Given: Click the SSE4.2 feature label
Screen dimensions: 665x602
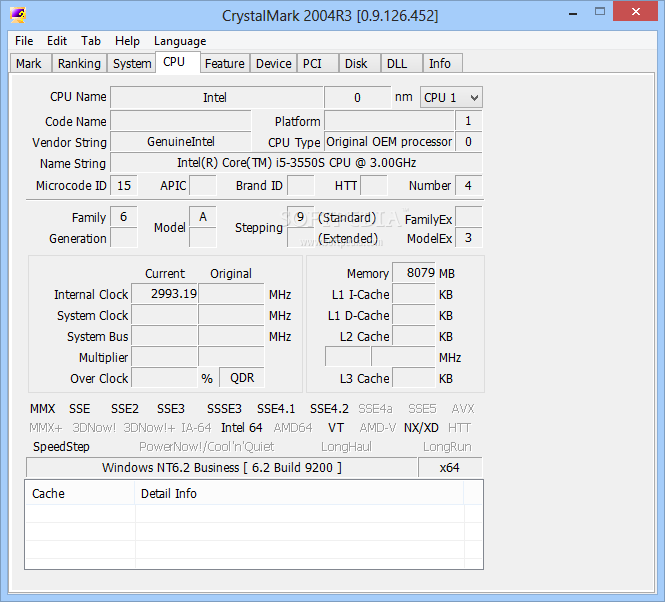Looking at the screenshot, I should tap(329, 409).
